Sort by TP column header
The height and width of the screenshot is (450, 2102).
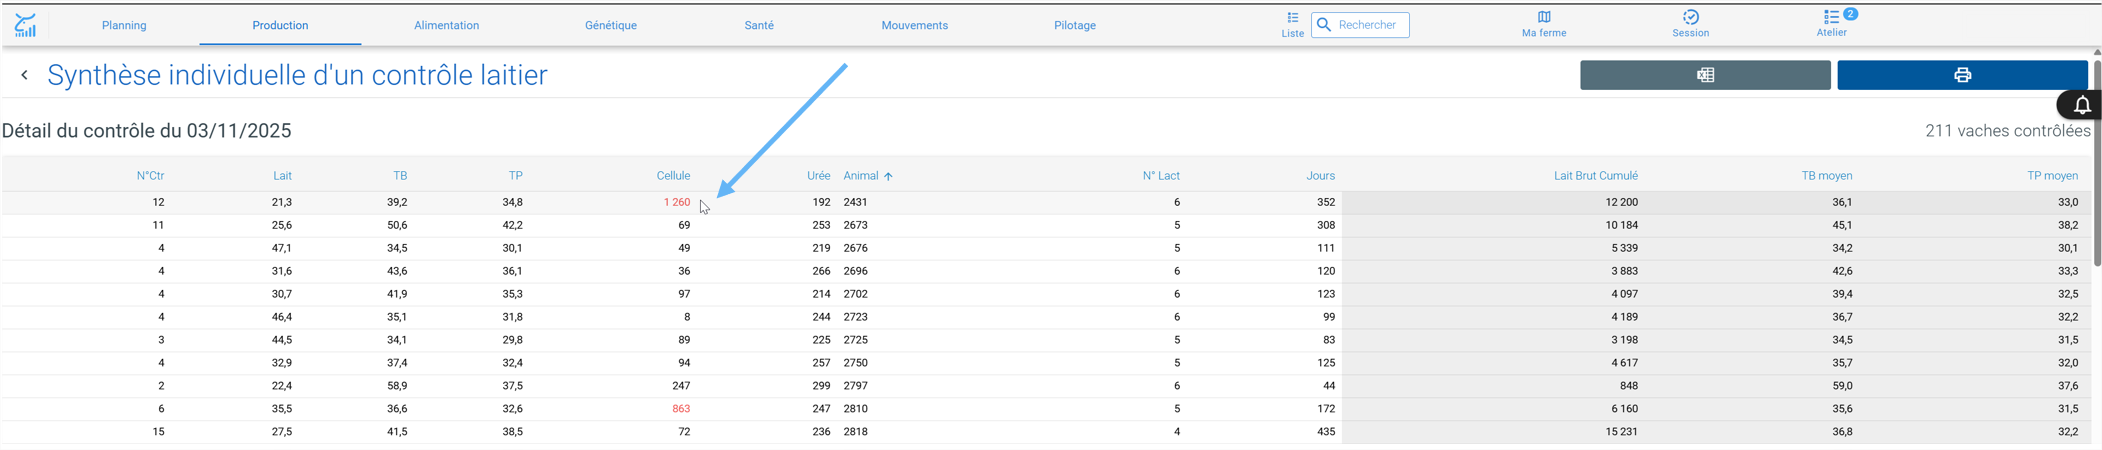515,176
